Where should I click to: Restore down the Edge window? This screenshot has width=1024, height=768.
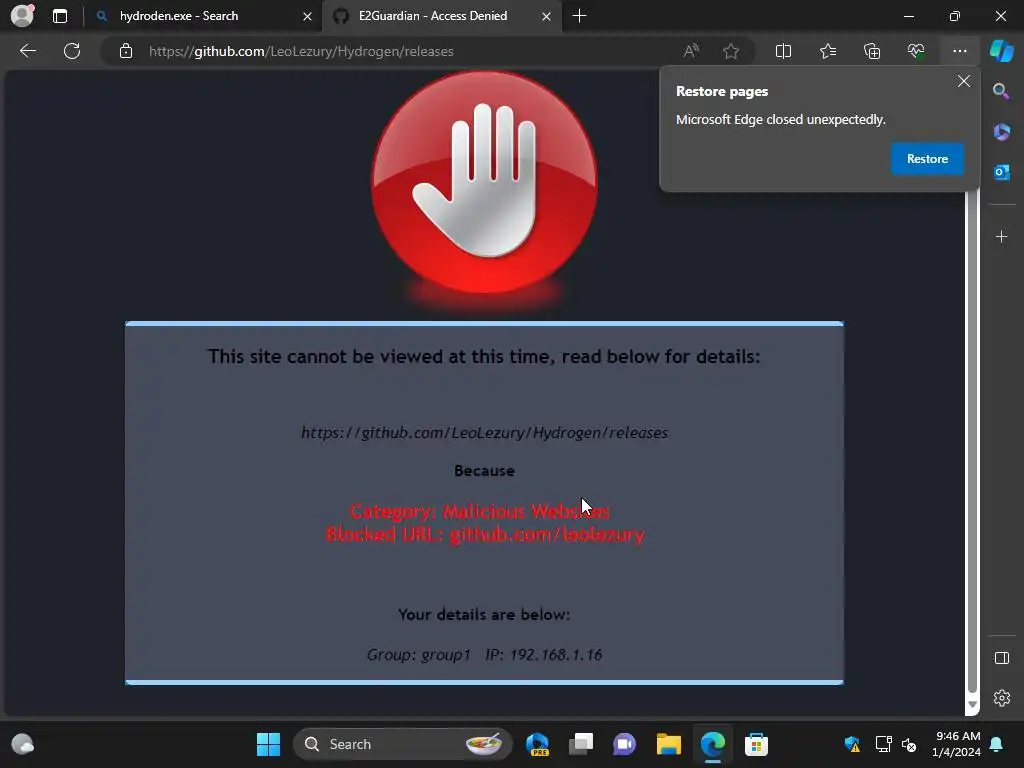pyautogui.click(x=955, y=16)
